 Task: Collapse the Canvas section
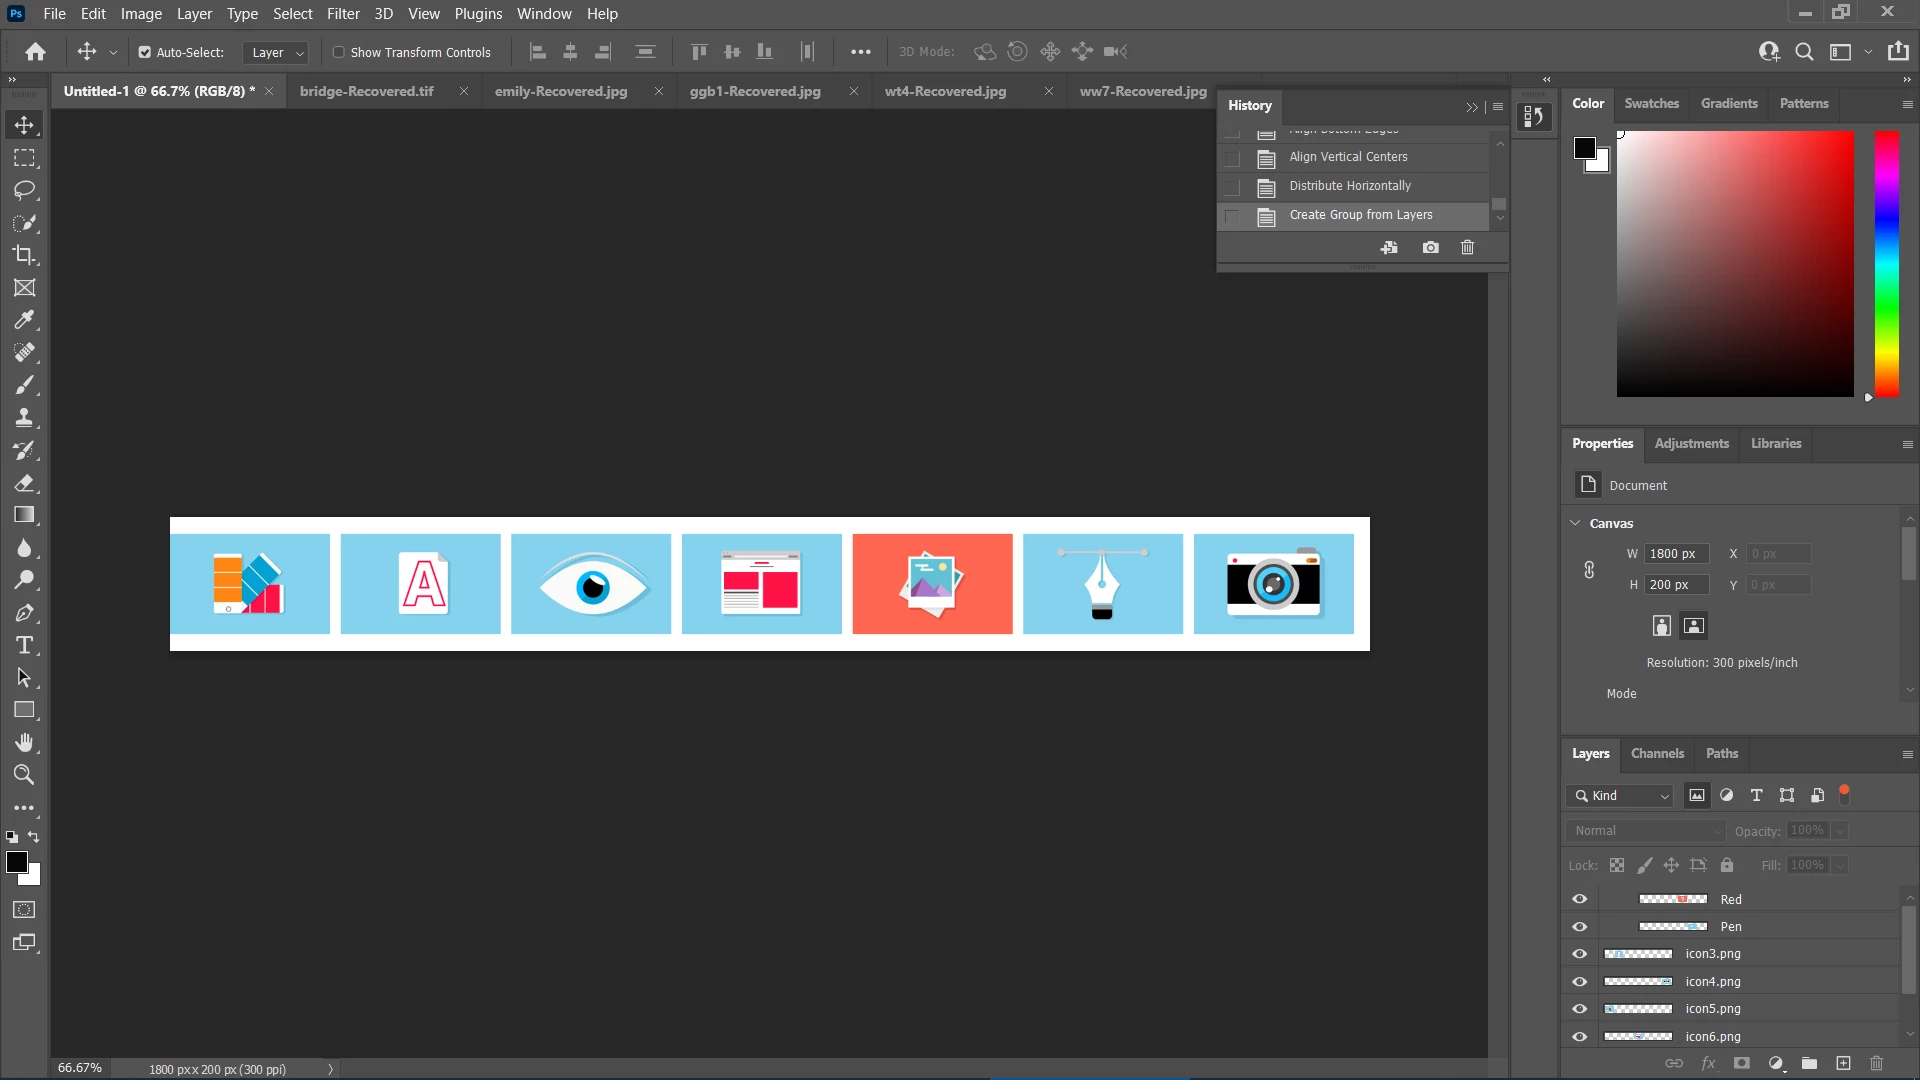point(1576,523)
